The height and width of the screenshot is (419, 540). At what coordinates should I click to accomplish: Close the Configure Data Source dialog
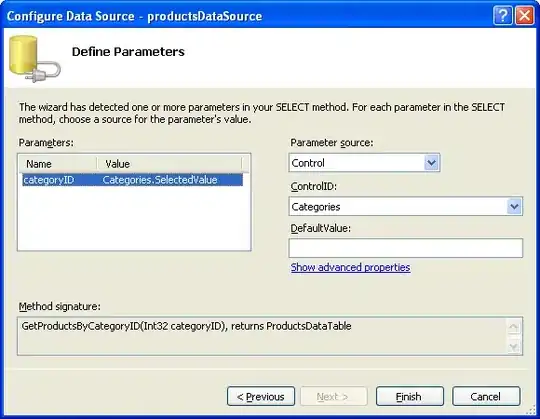tap(524, 16)
